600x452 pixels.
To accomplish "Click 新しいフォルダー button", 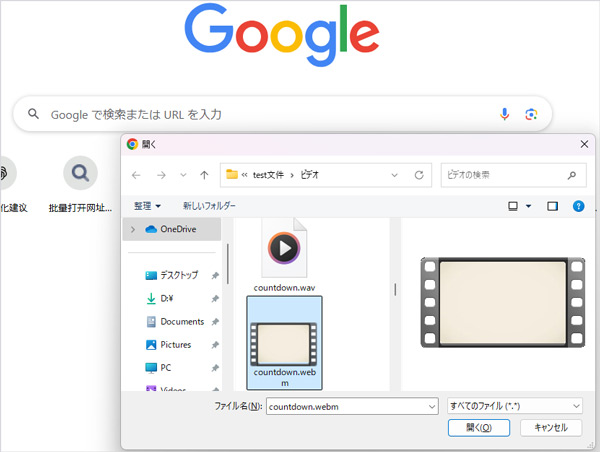I will (x=209, y=206).
